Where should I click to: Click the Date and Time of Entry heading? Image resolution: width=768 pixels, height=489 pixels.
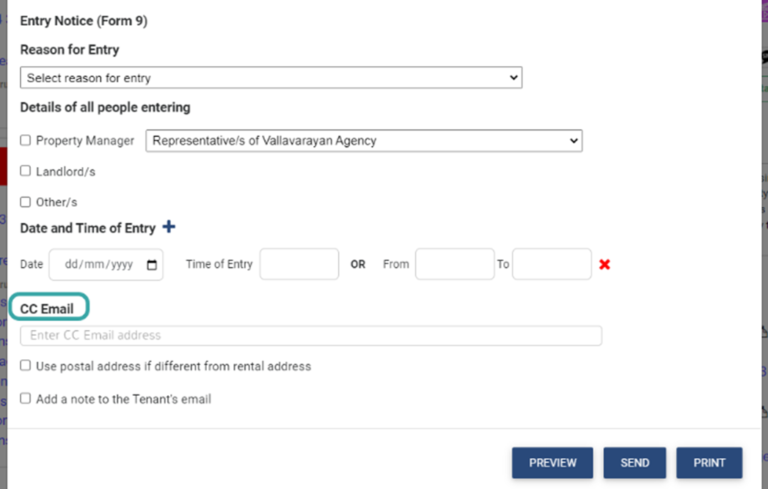(88, 228)
